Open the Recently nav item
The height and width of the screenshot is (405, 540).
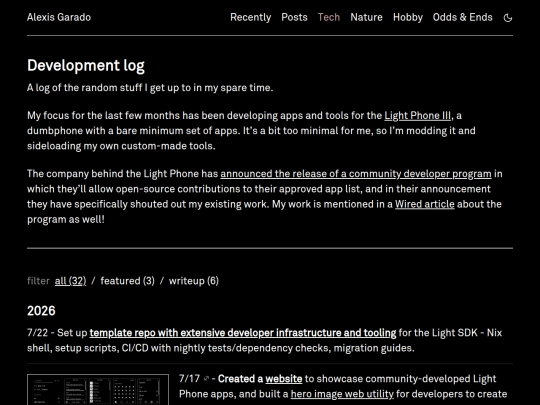click(250, 17)
